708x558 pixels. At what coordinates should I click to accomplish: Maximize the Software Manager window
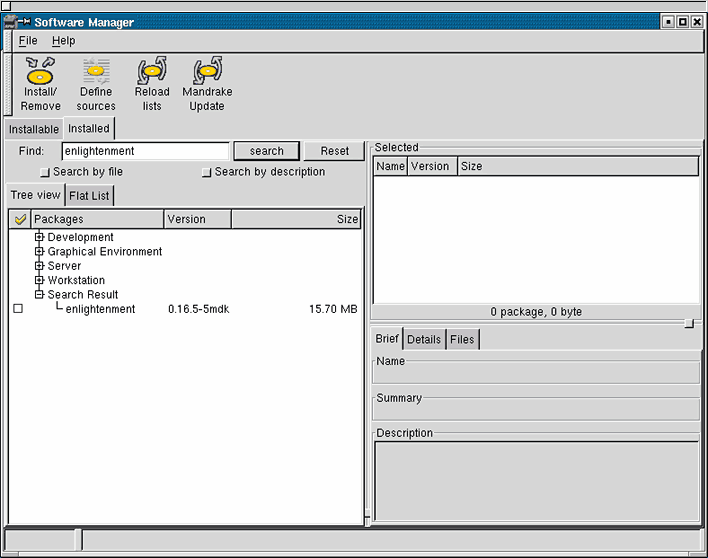pos(682,22)
